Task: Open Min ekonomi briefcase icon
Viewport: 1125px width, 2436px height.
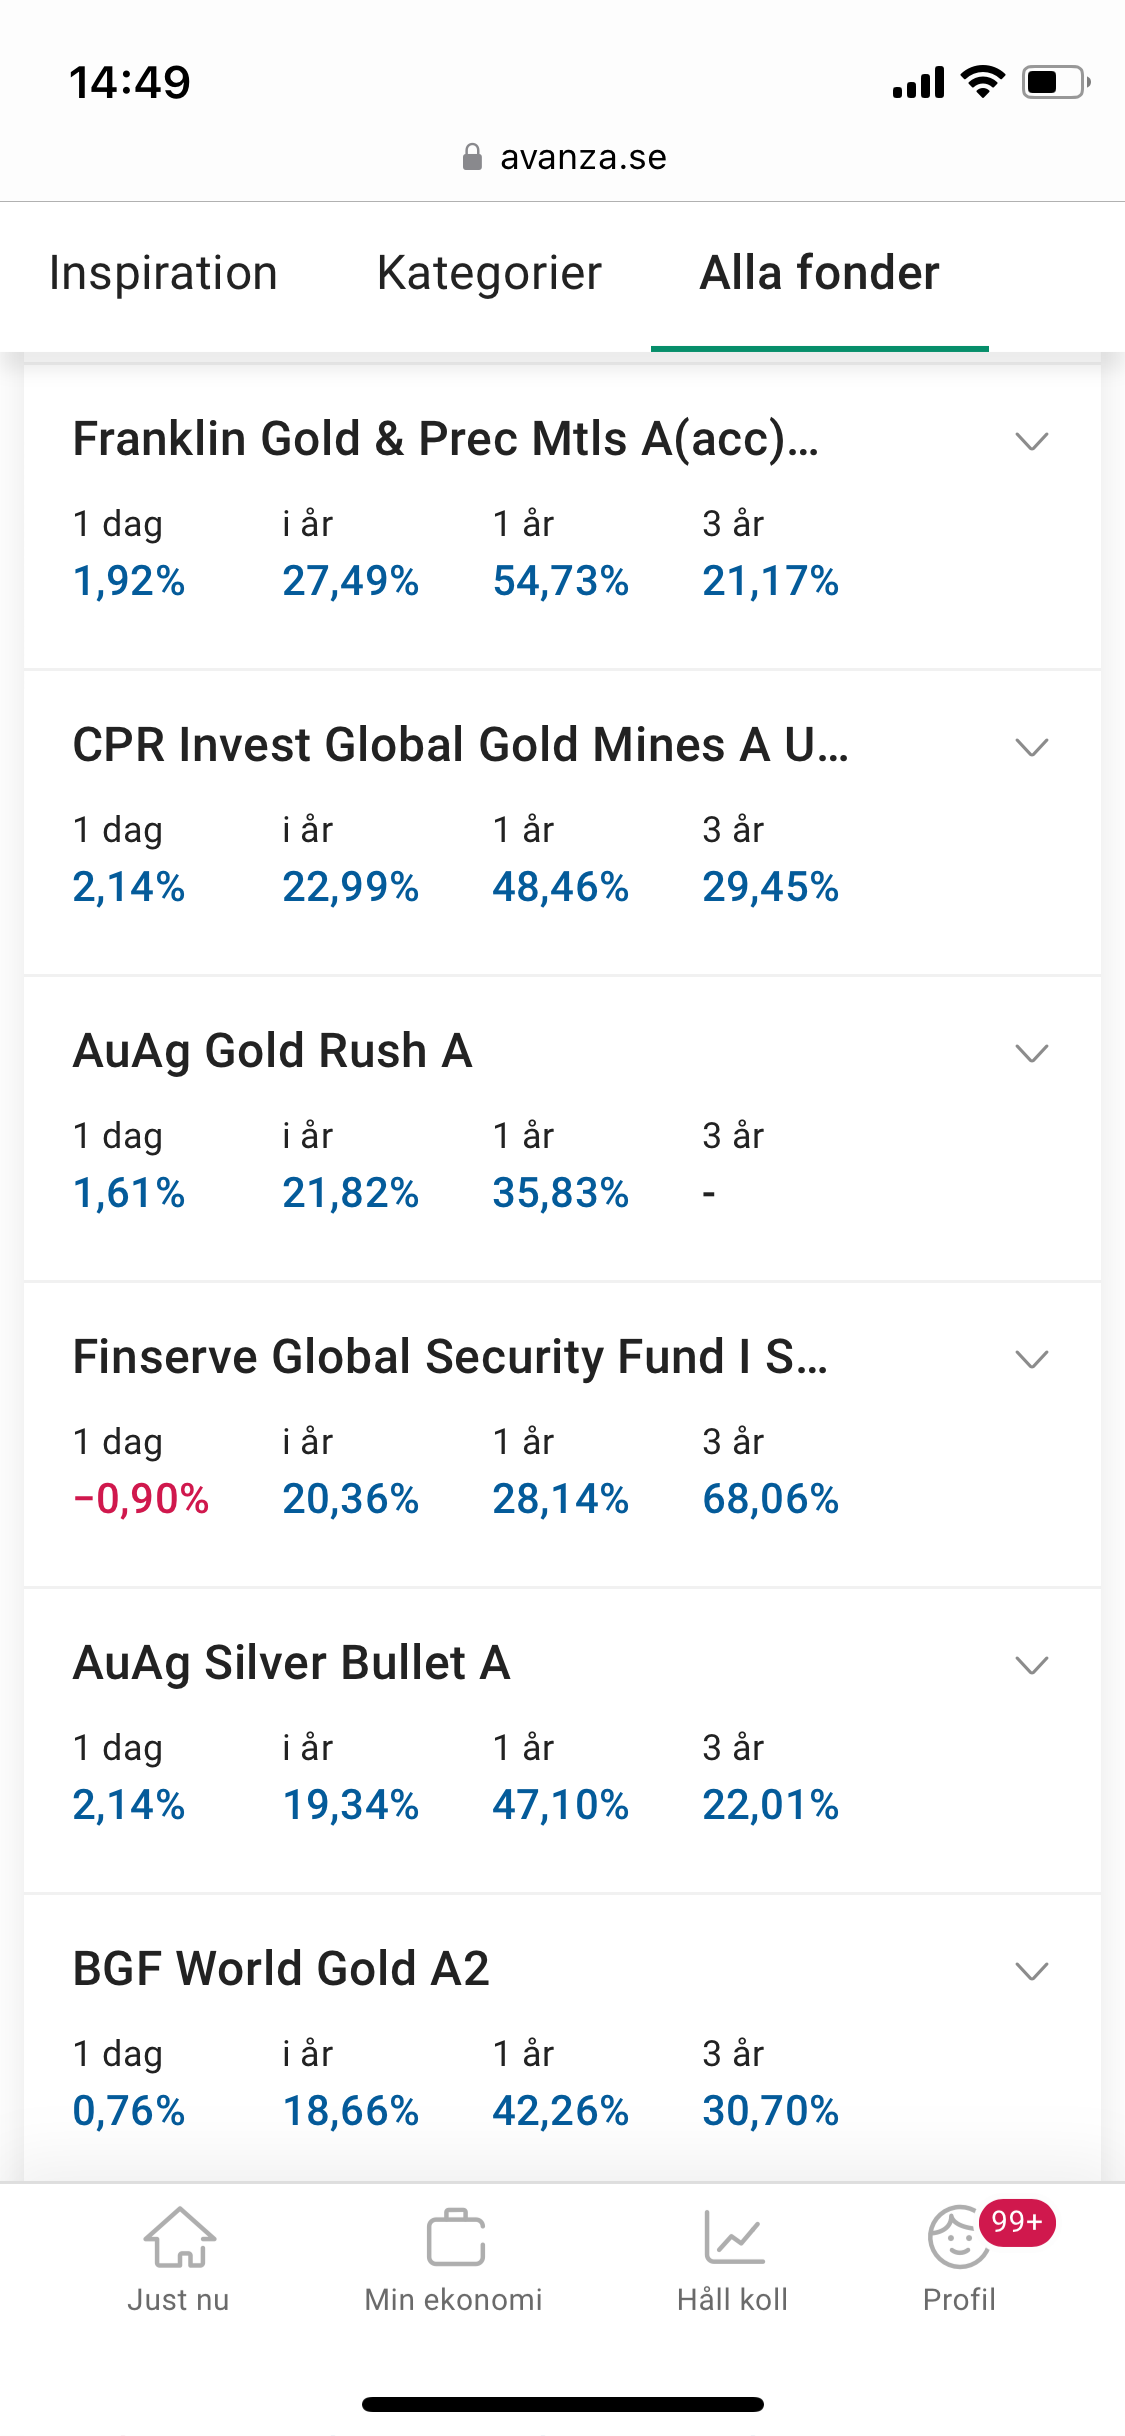Action: point(455,2238)
